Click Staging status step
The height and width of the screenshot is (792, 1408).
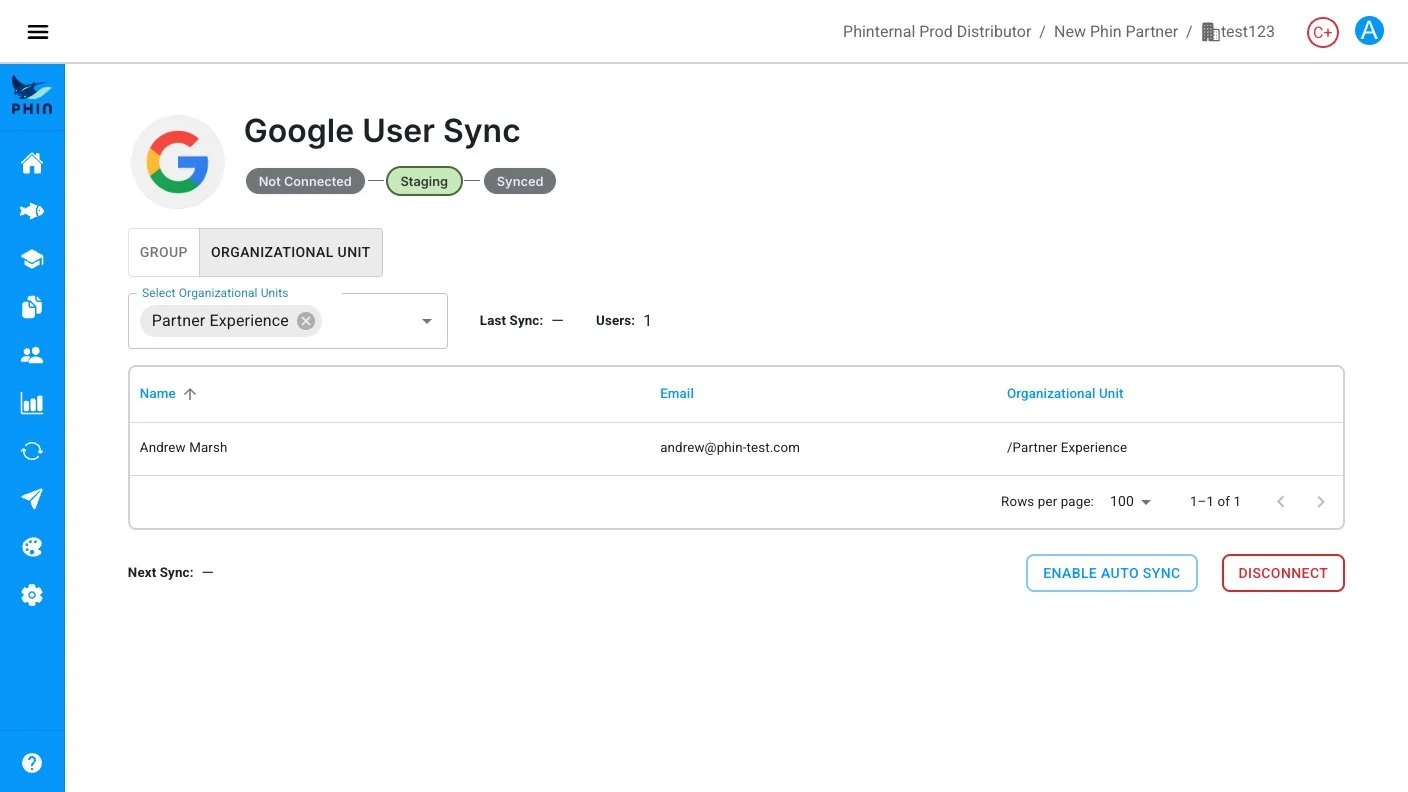click(x=424, y=181)
